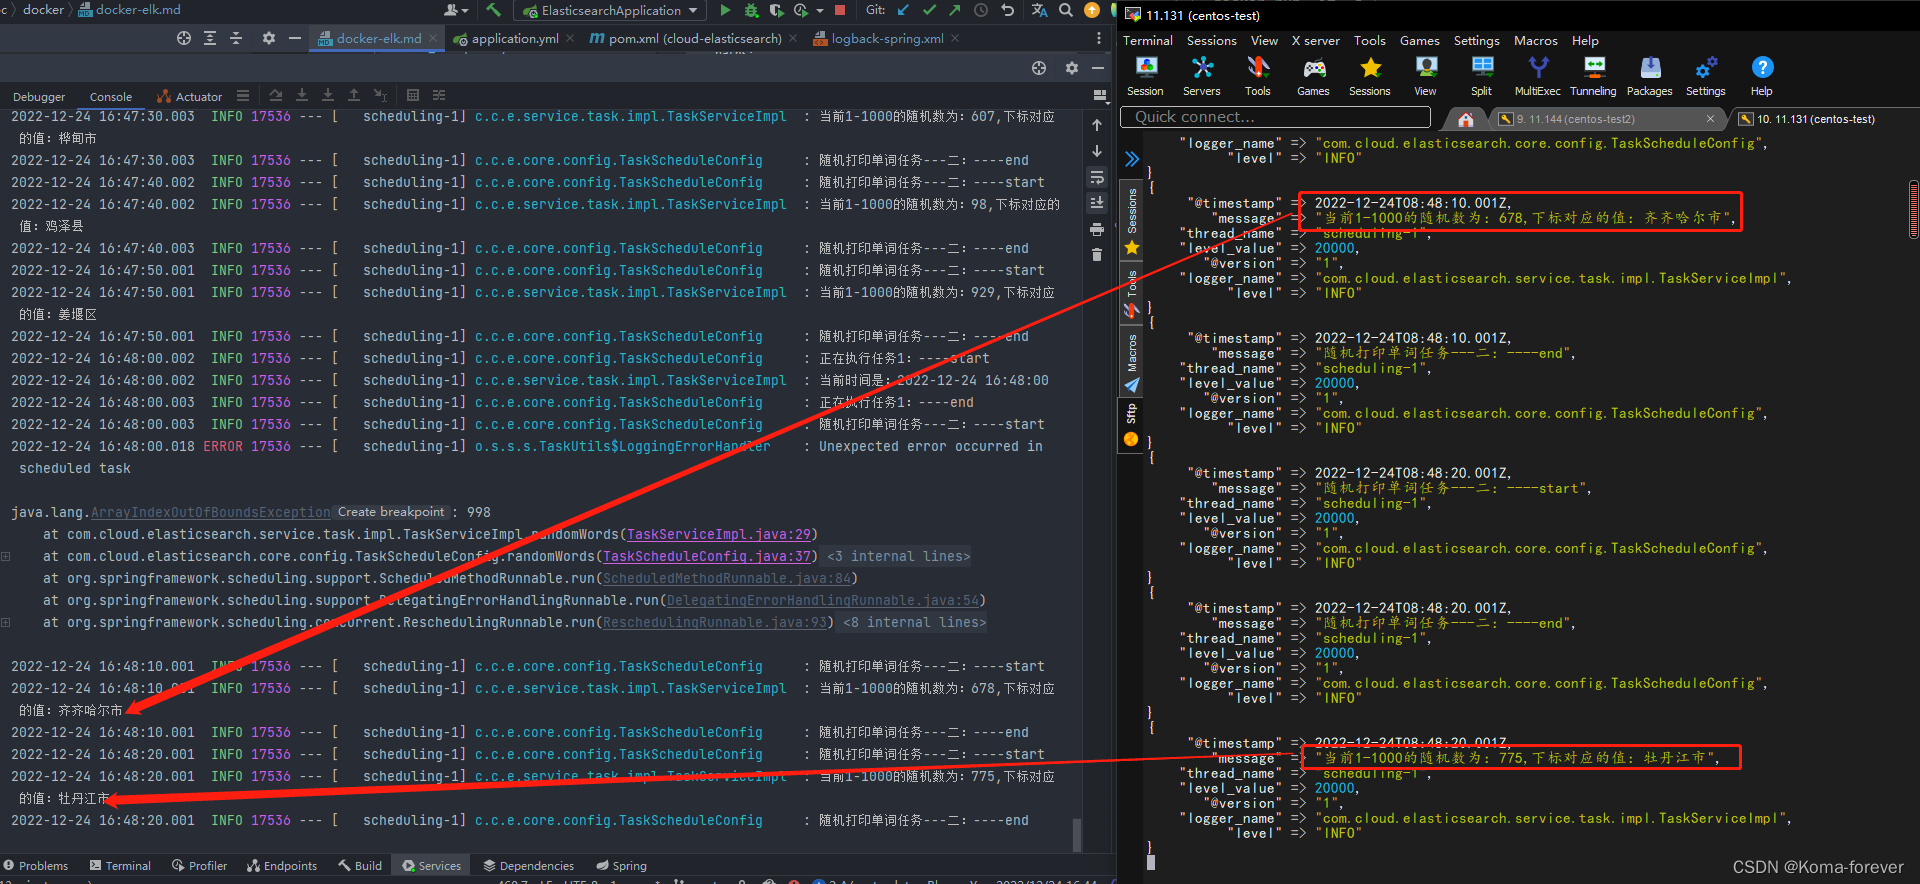Build project using the hammer icon

point(493,10)
